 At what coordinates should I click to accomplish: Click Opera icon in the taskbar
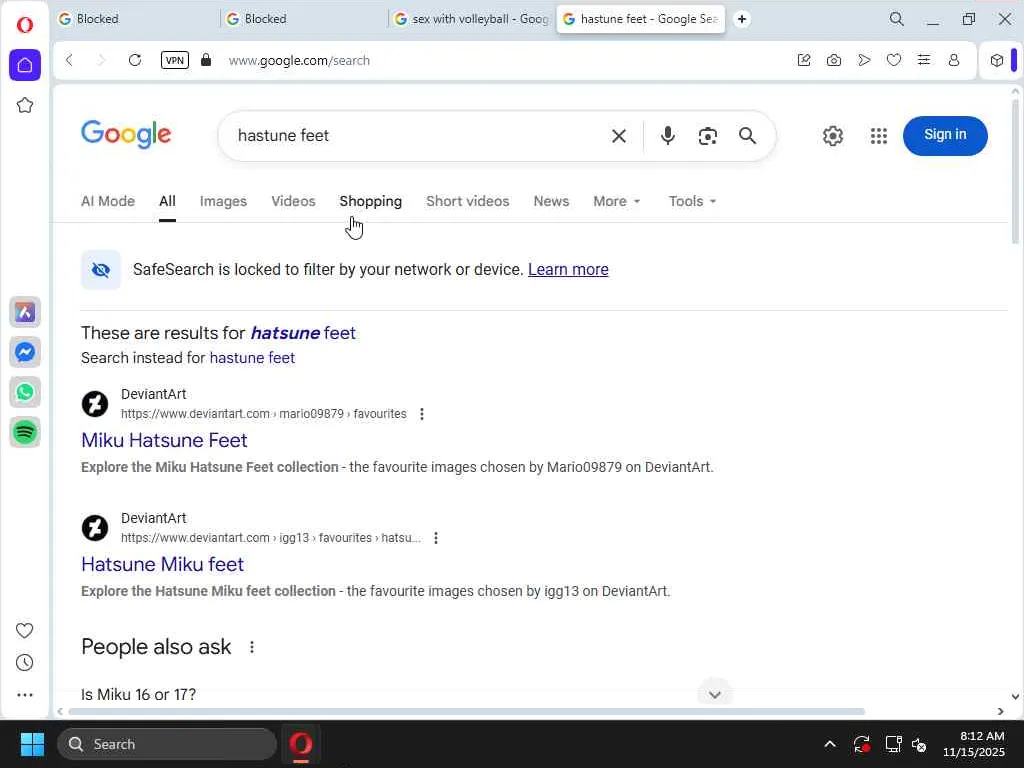tap(301, 744)
